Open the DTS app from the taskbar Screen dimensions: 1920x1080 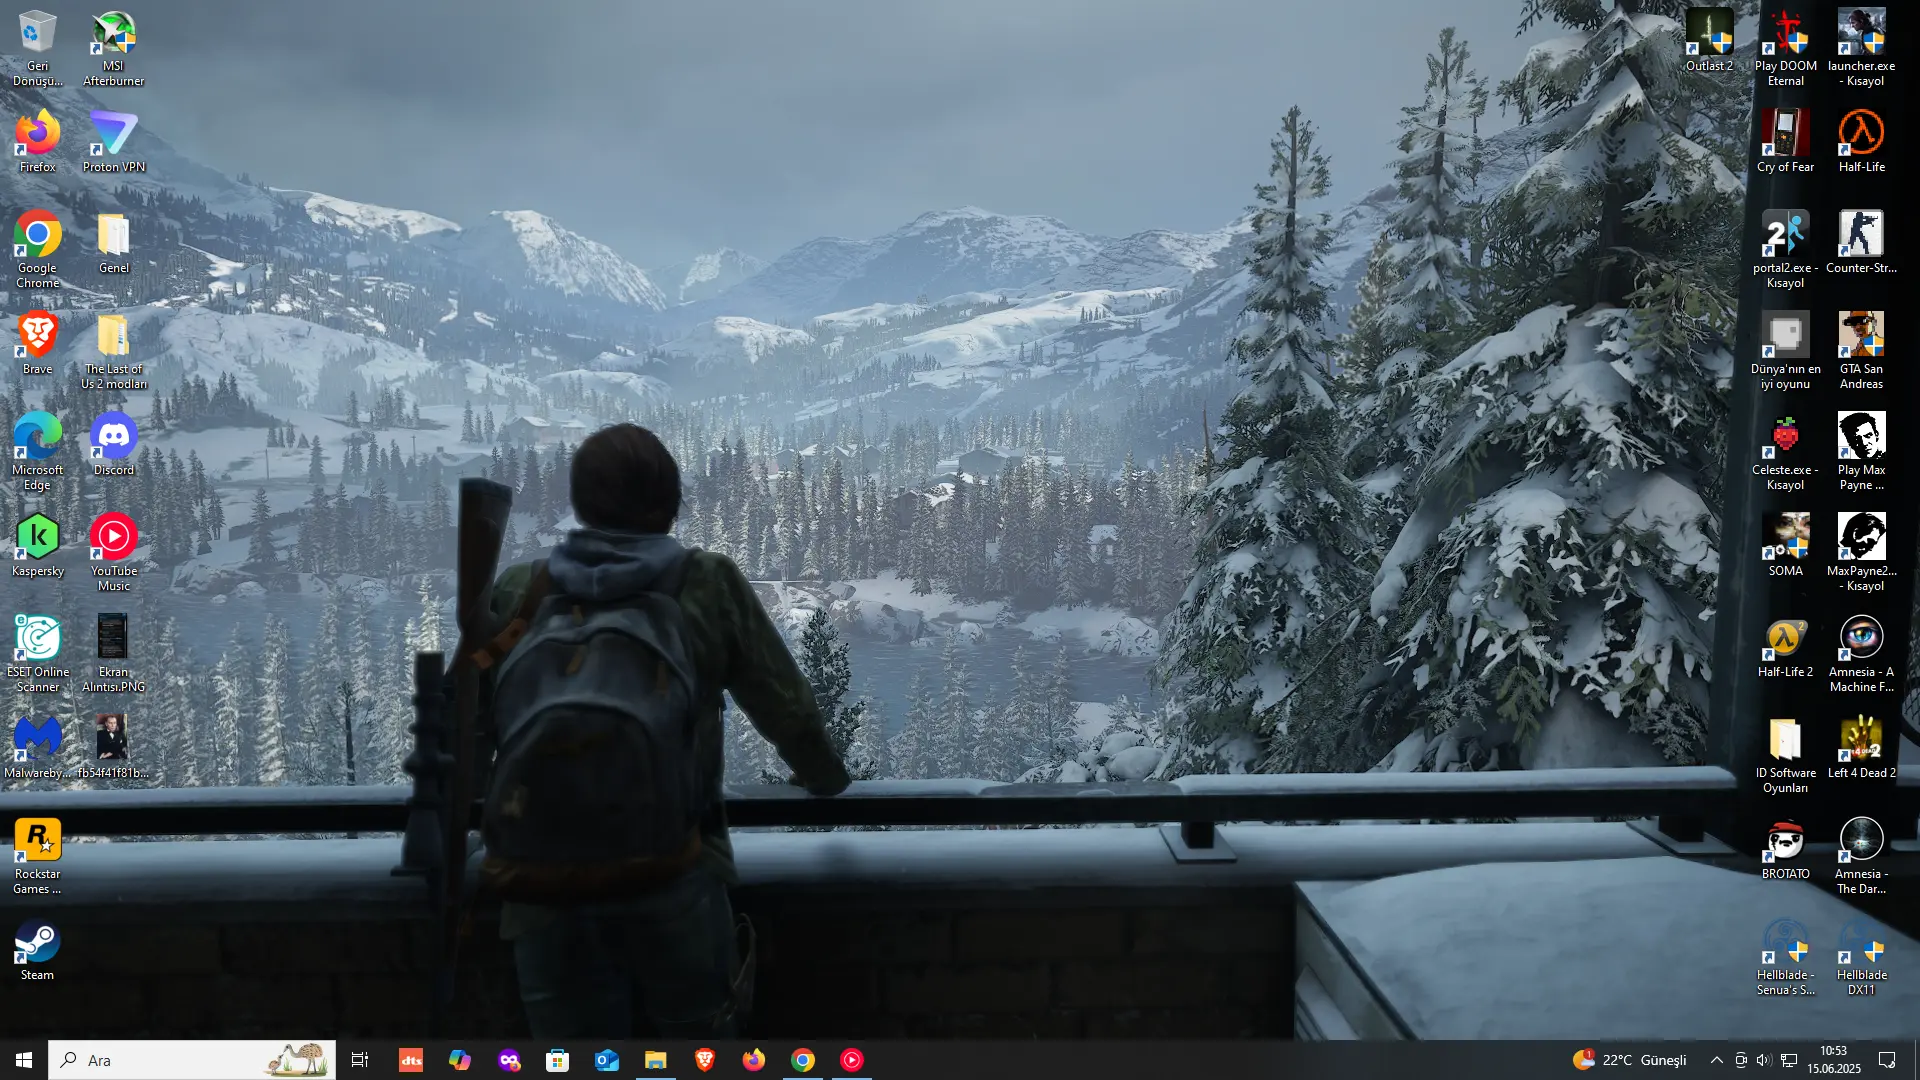(x=411, y=1060)
